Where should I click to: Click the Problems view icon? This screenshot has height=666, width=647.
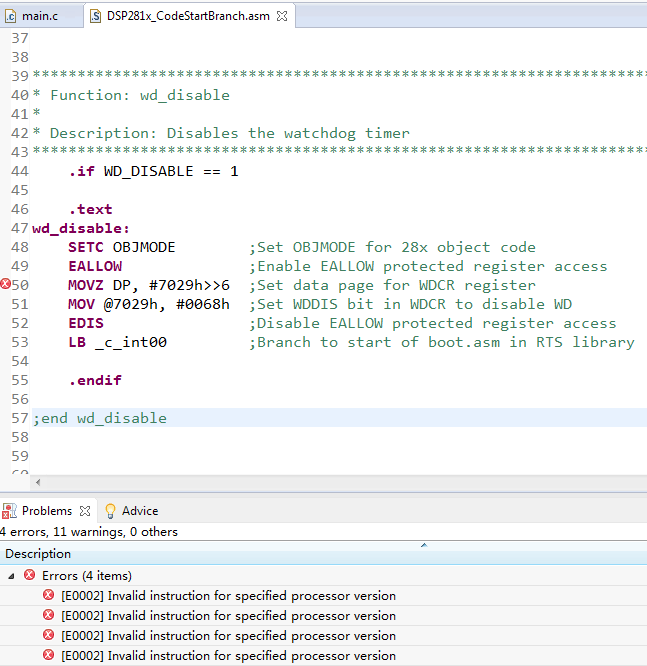coord(9,510)
